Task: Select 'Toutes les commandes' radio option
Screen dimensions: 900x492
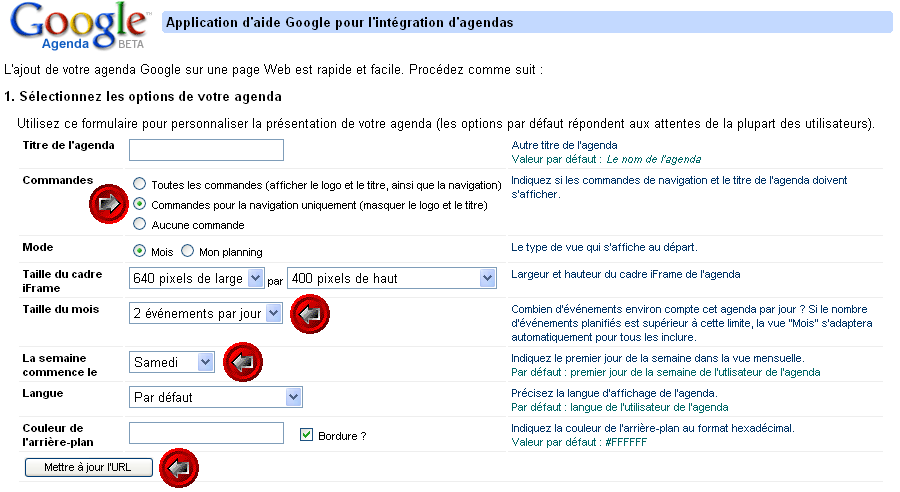Action: 139,184
